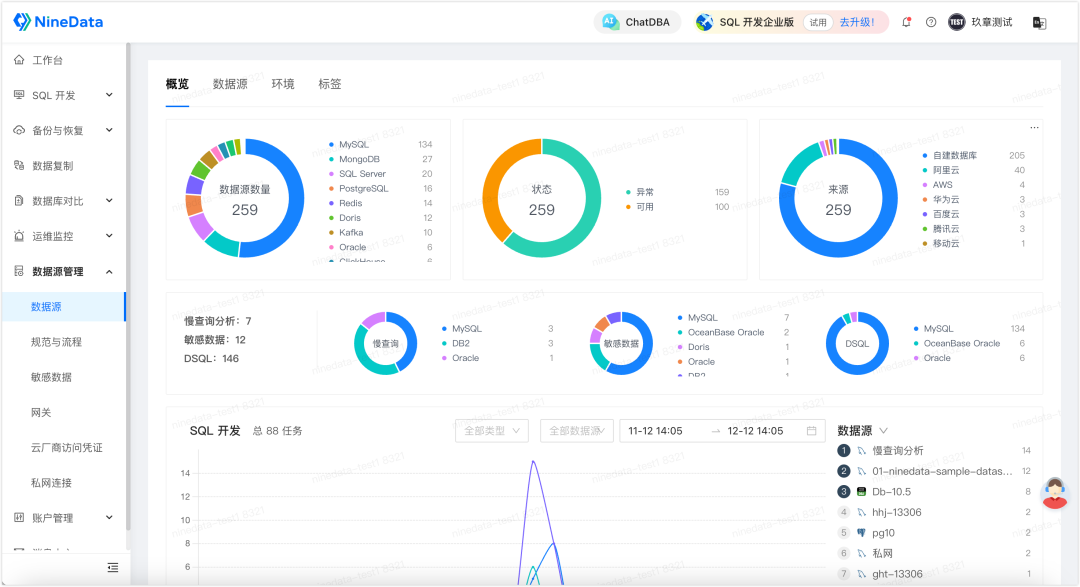Click the 数据源管理 sidebar icon

tap(19, 271)
